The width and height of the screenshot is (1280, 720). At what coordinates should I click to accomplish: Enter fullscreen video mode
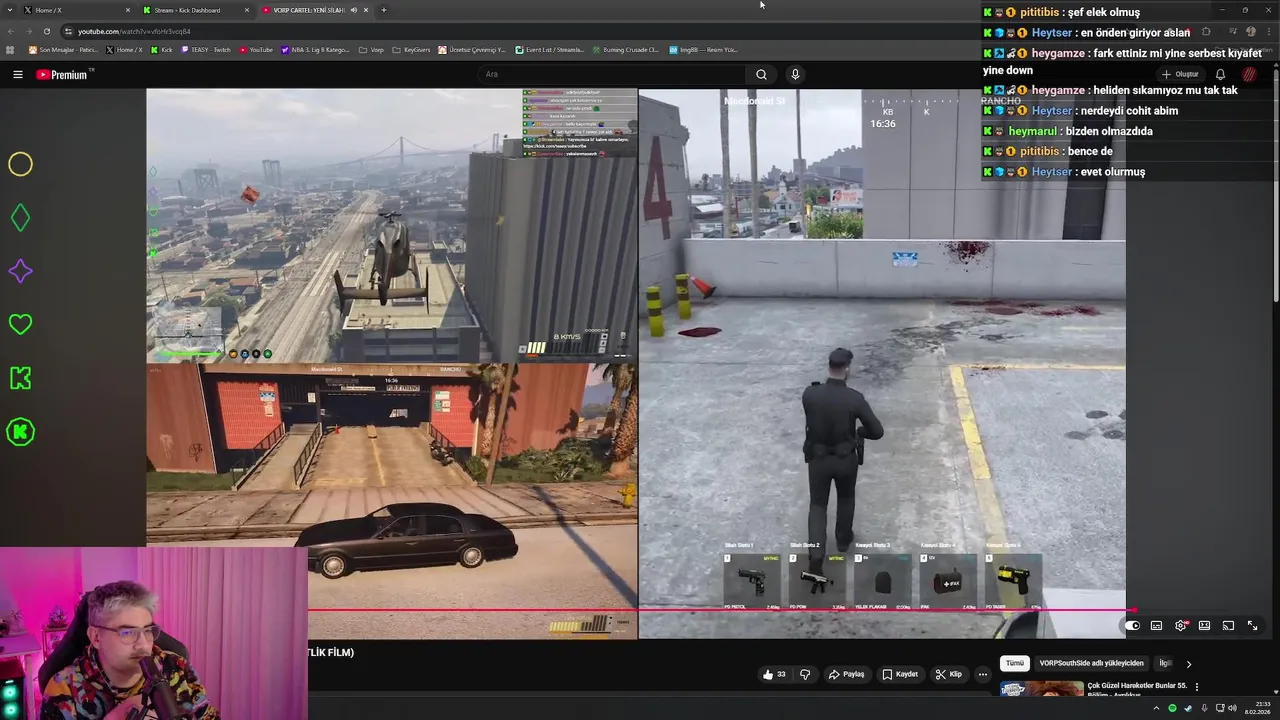1252,626
